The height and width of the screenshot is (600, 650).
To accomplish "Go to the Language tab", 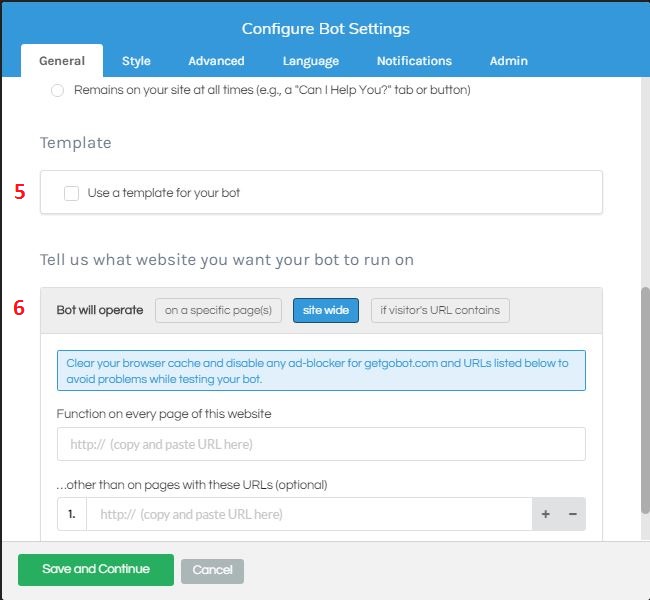I will click(310, 61).
